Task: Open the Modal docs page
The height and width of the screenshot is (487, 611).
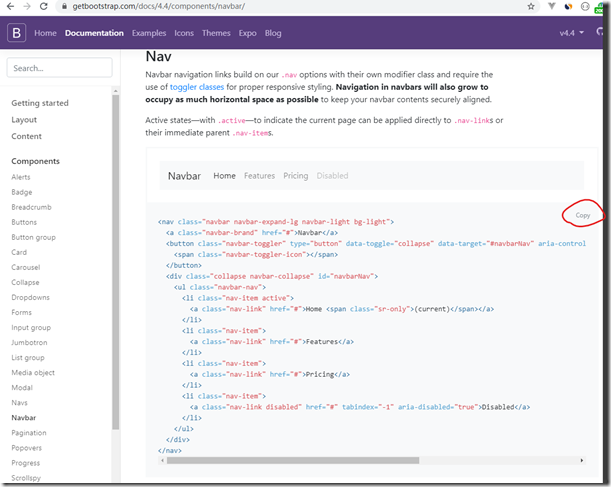Action: [22, 388]
